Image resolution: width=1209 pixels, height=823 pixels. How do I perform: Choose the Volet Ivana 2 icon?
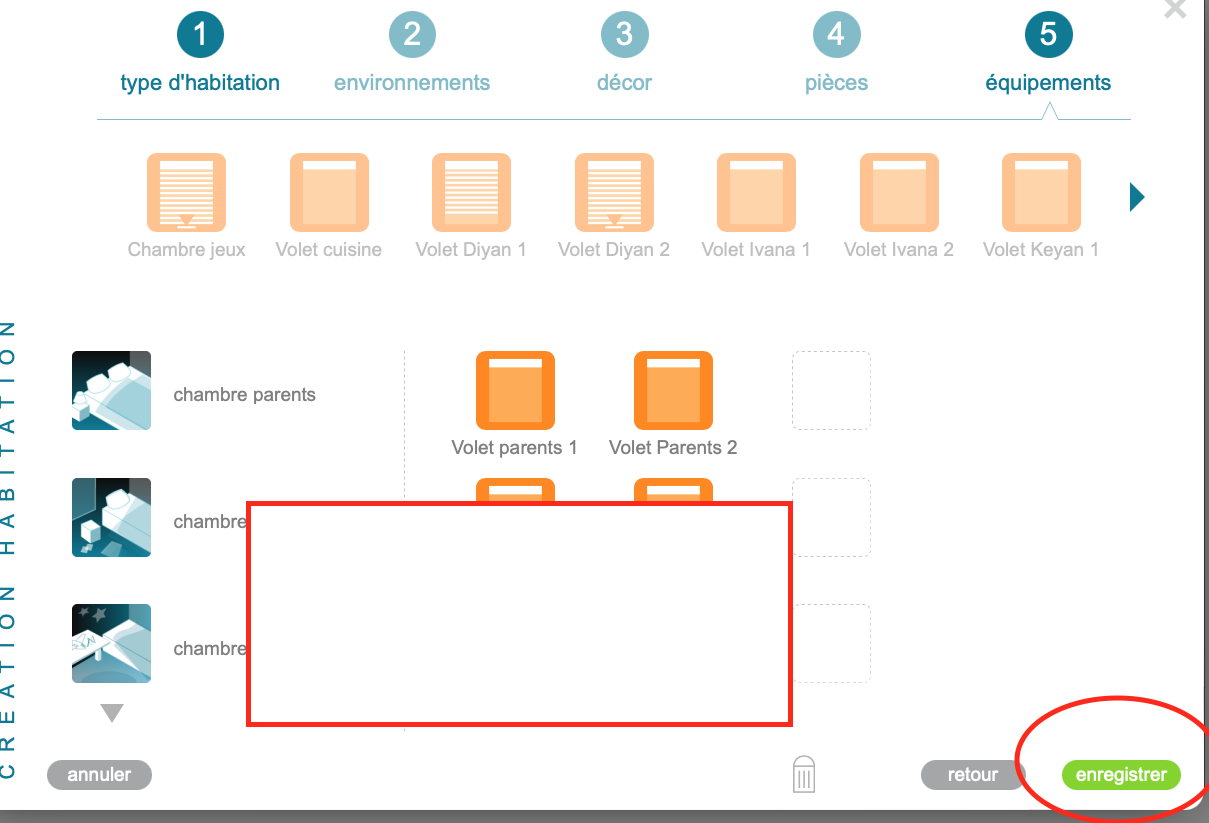(899, 193)
